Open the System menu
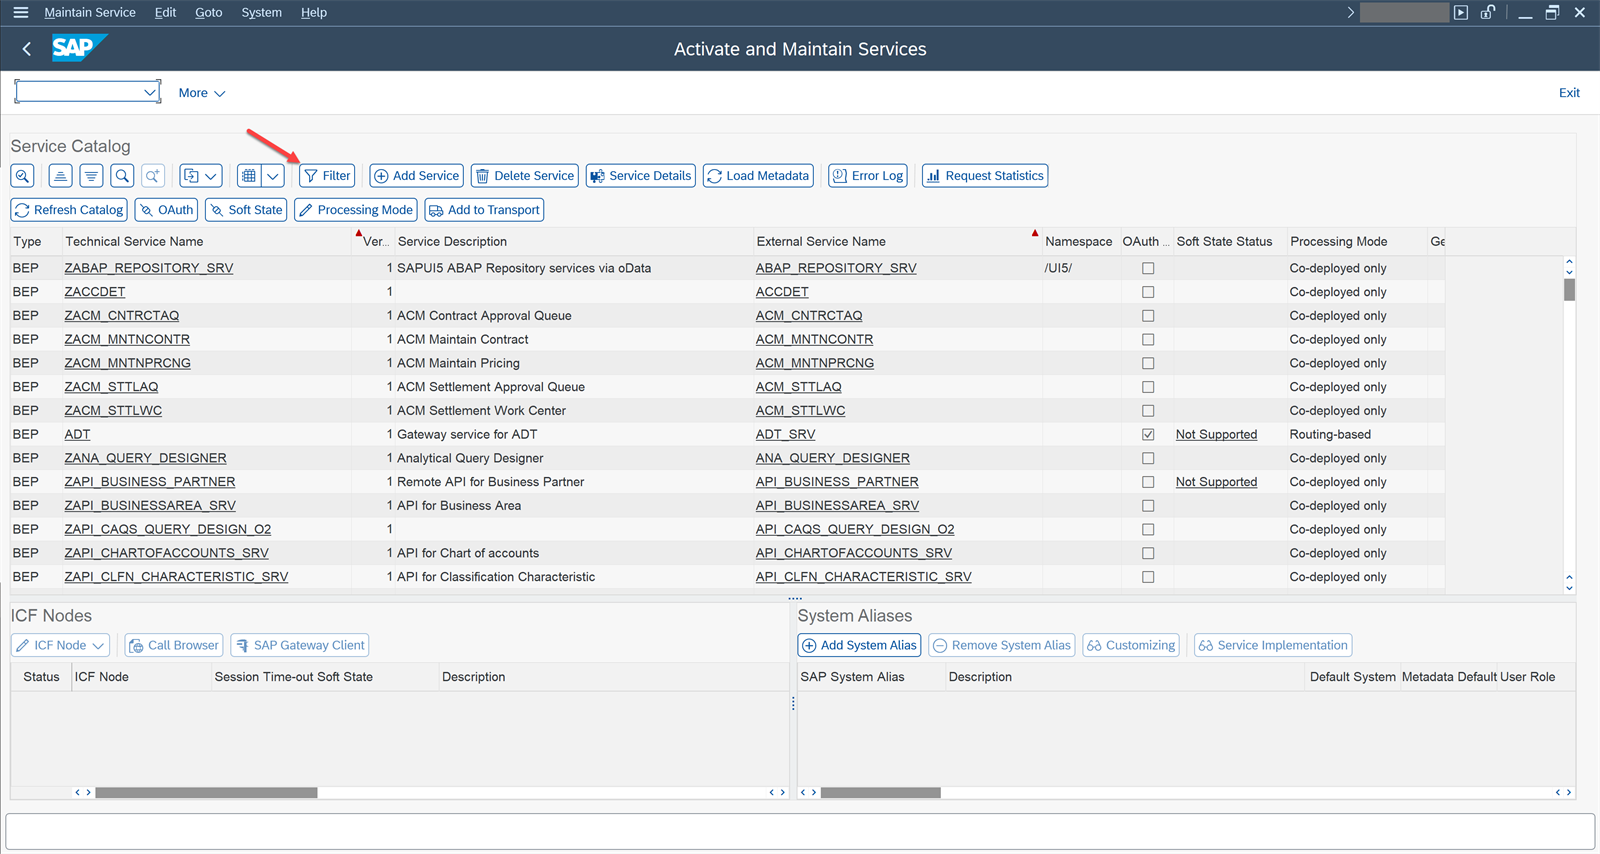Image resolution: width=1600 pixels, height=854 pixels. (262, 12)
